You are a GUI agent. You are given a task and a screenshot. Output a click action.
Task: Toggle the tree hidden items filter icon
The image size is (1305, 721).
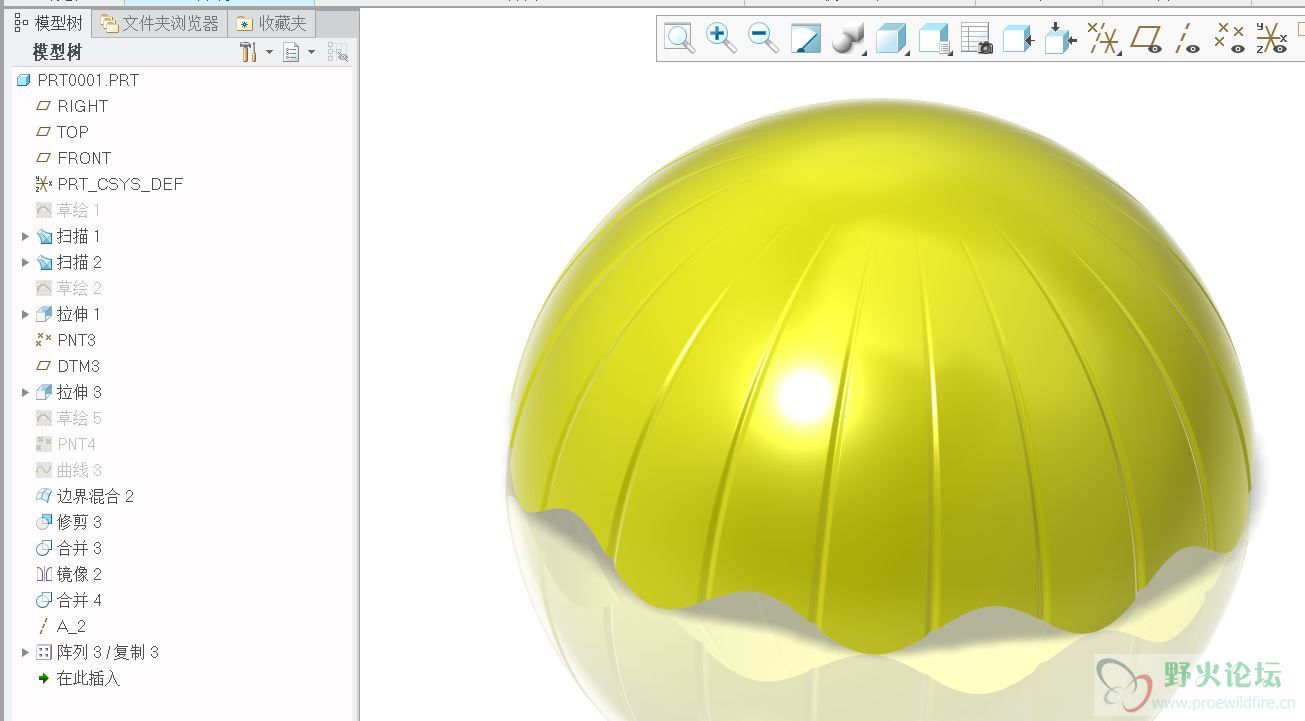[338, 52]
